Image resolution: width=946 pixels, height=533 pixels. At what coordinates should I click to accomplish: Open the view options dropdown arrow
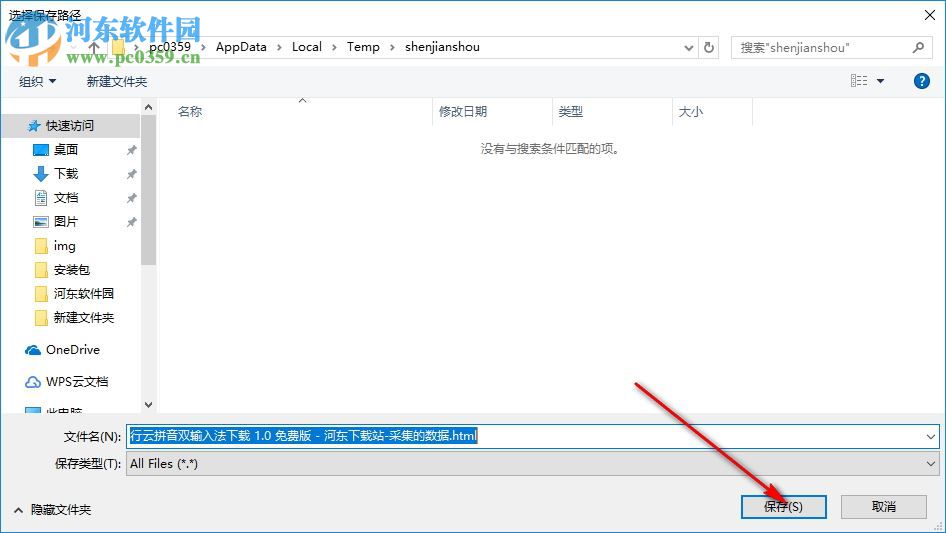(880, 81)
